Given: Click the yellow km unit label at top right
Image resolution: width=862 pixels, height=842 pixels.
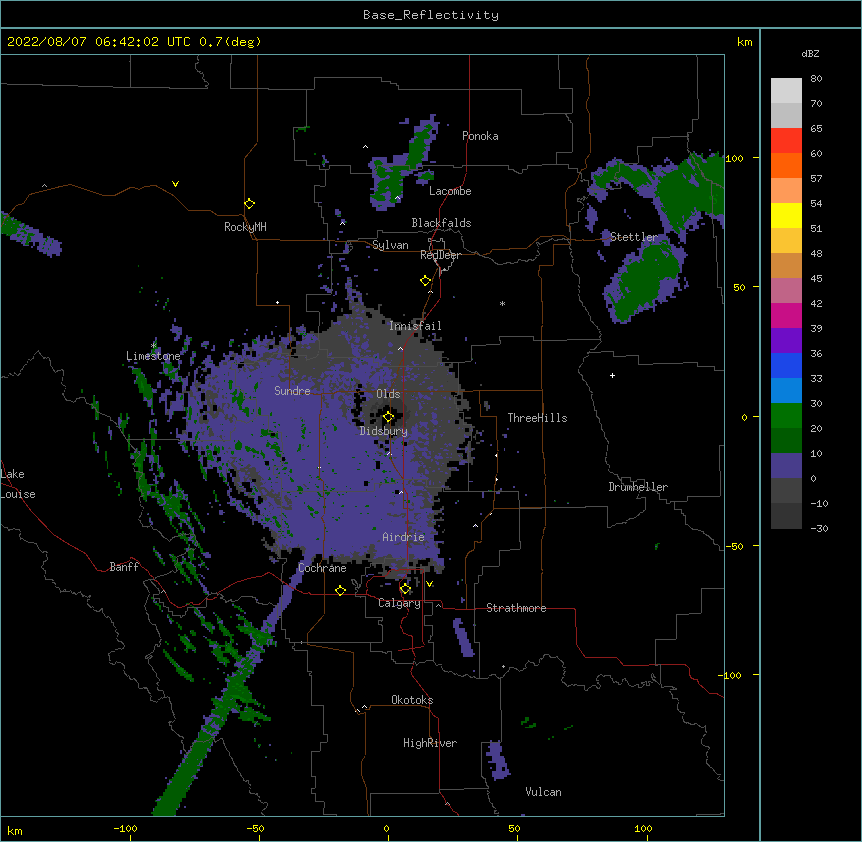Looking at the screenshot, I should point(744,42).
